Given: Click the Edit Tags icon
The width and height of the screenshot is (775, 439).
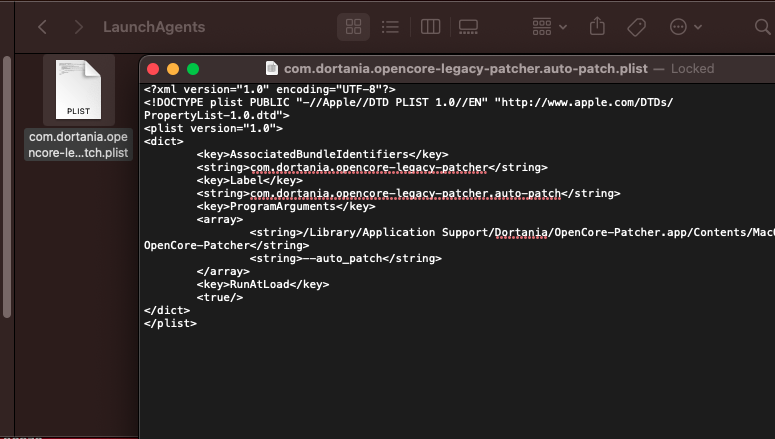Looking at the screenshot, I should point(636,27).
